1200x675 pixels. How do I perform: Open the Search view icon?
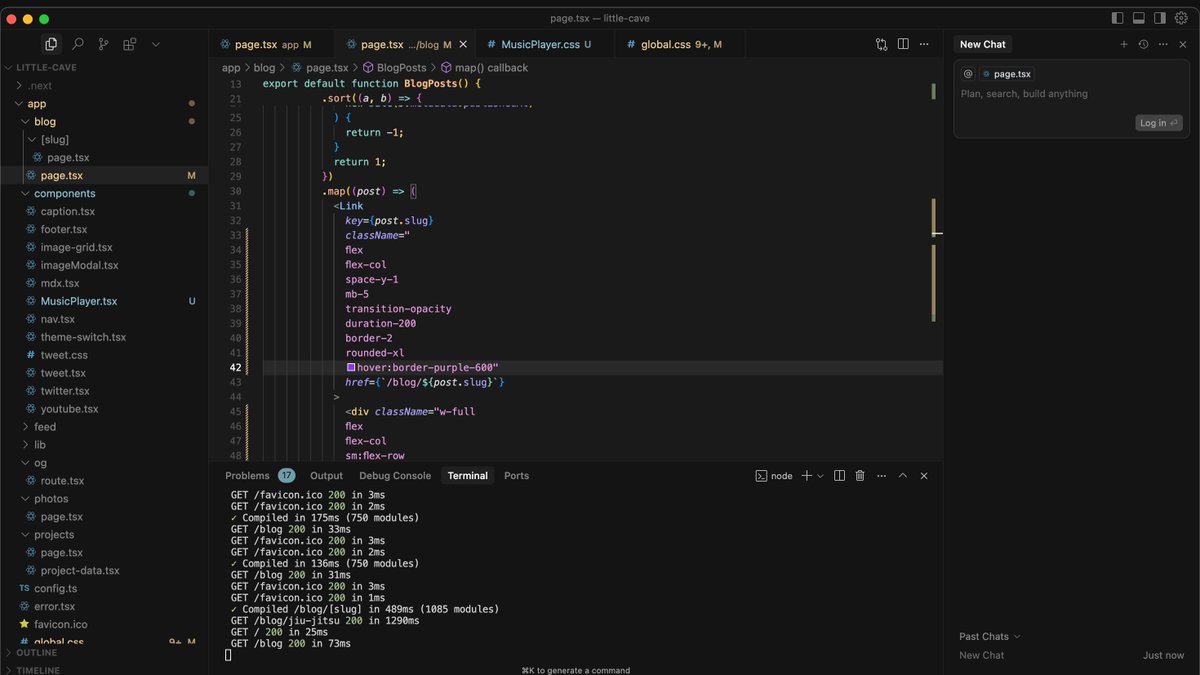point(78,44)
